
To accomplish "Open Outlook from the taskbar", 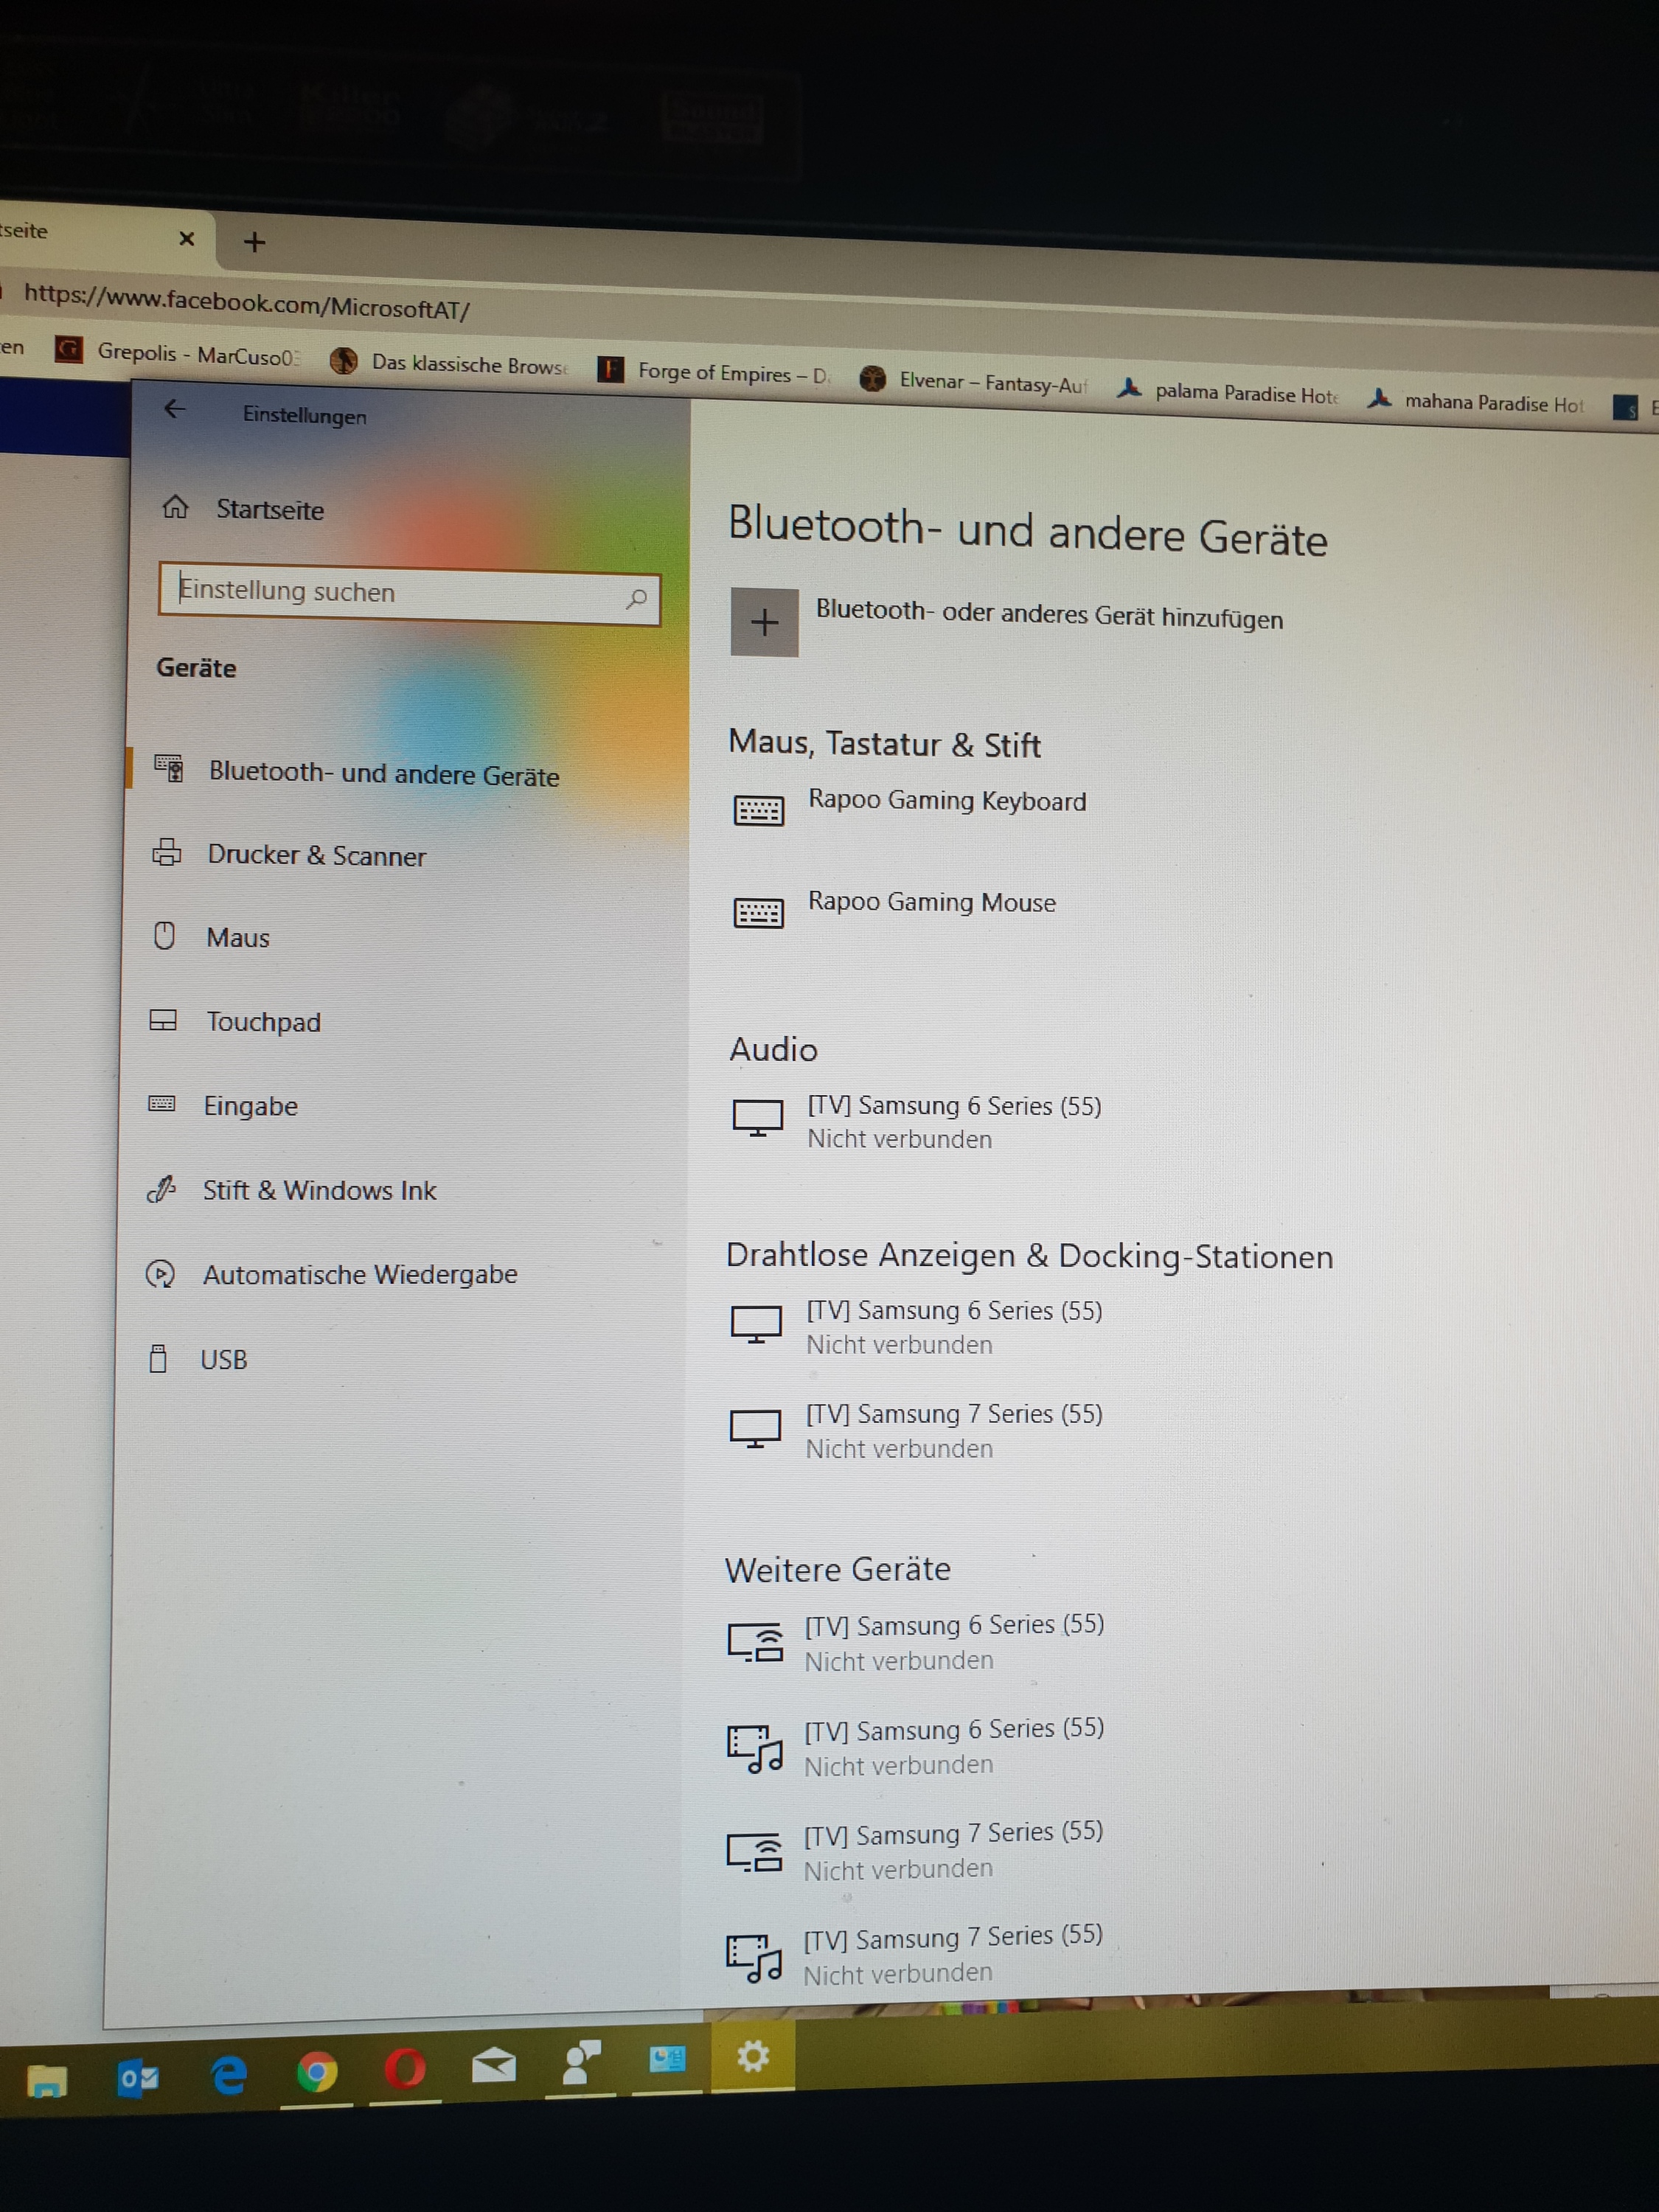I will pyautogui.click(x=138, y=2078).
